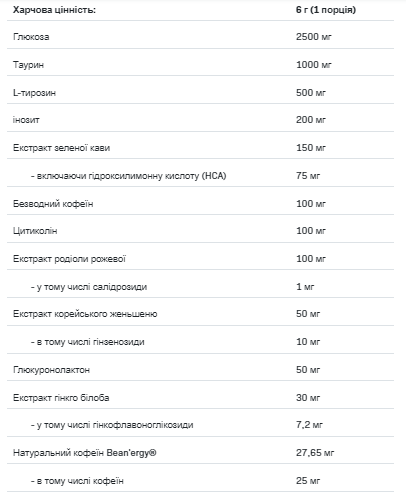
Task: Select Екстракт родіоли рожевої label
Action: click(69, 259)
